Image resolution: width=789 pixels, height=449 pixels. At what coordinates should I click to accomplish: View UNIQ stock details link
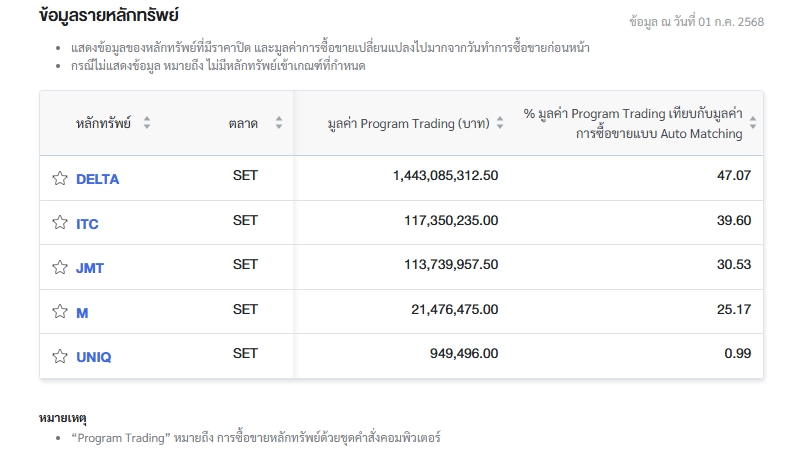93,356
